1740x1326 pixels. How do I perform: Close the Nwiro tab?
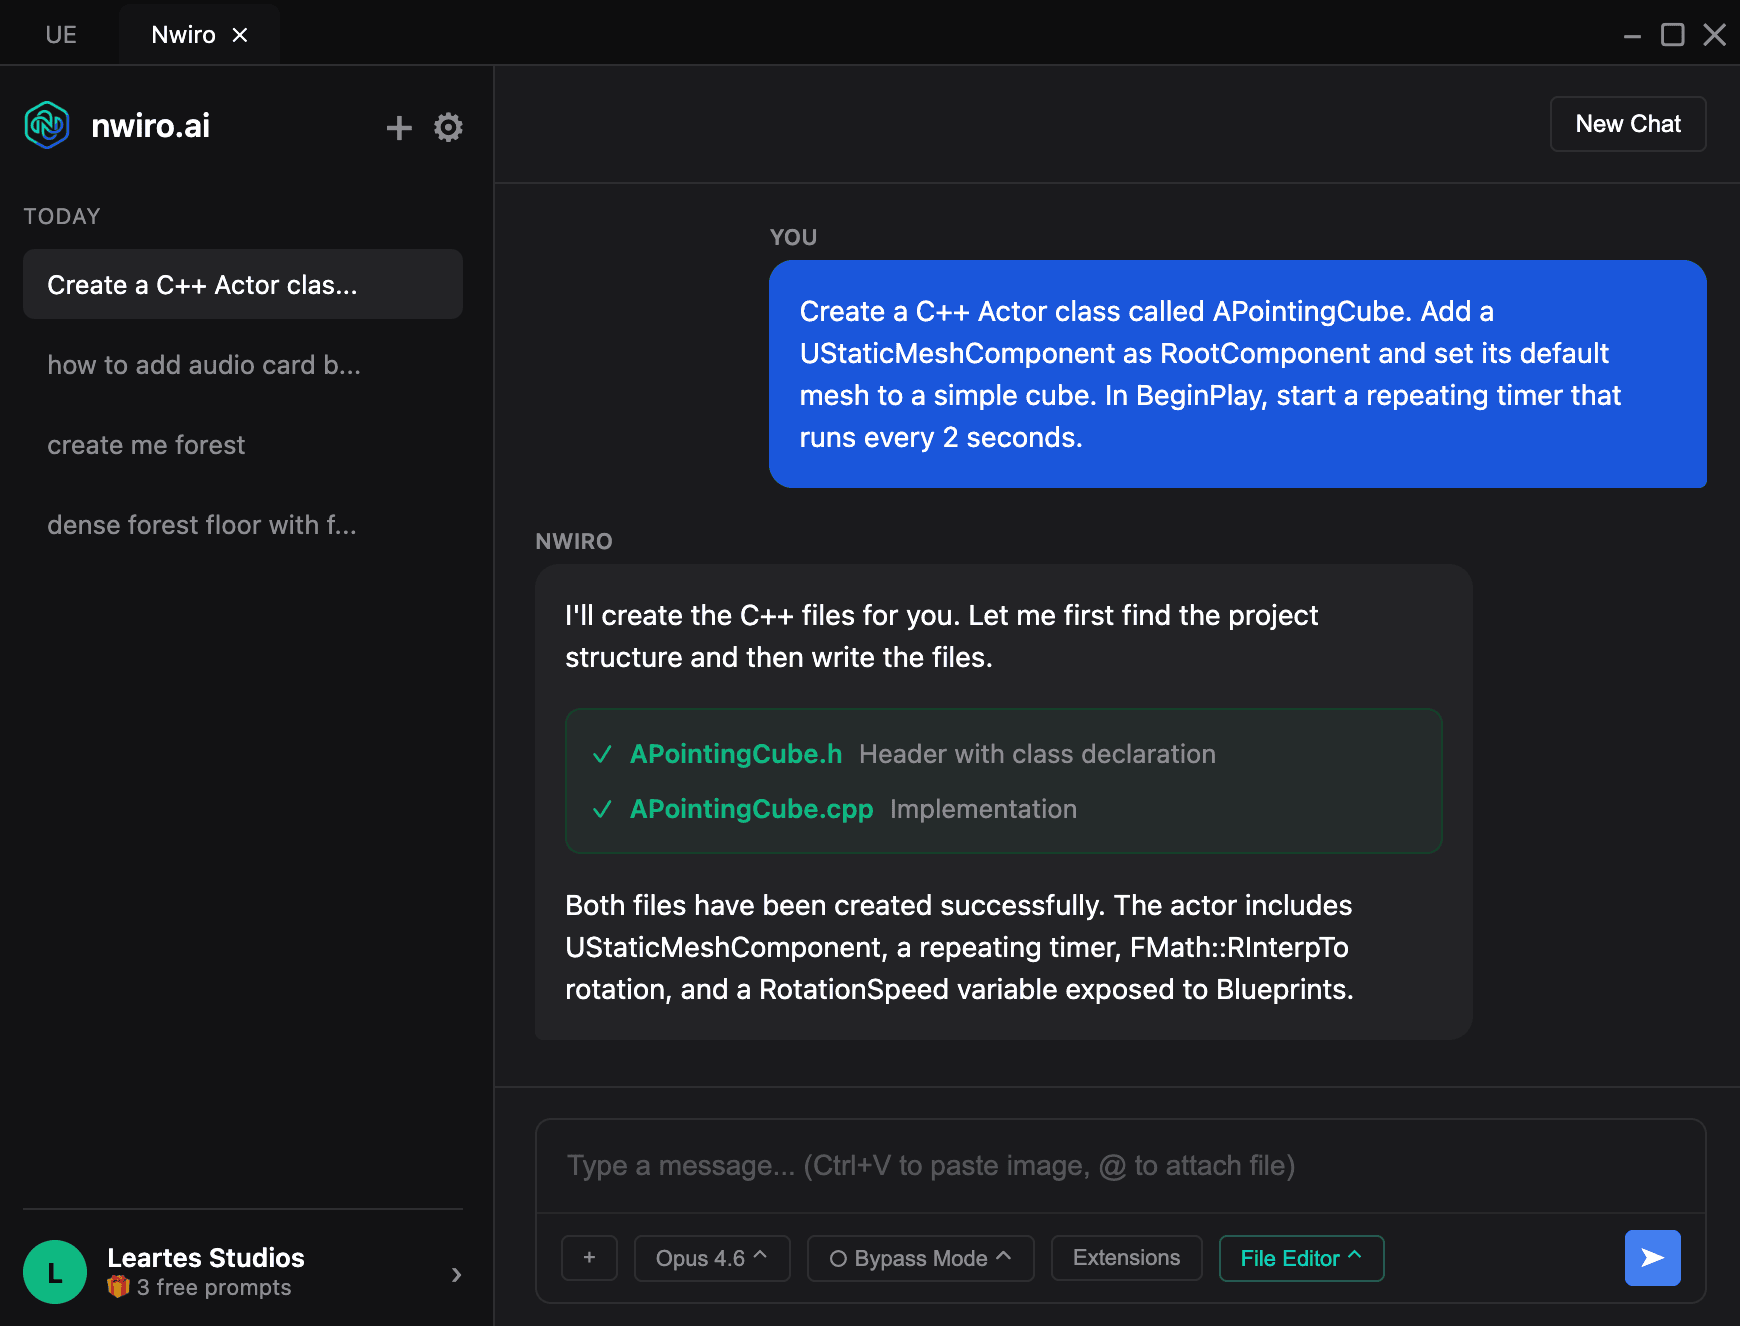(x=240, y=35)
